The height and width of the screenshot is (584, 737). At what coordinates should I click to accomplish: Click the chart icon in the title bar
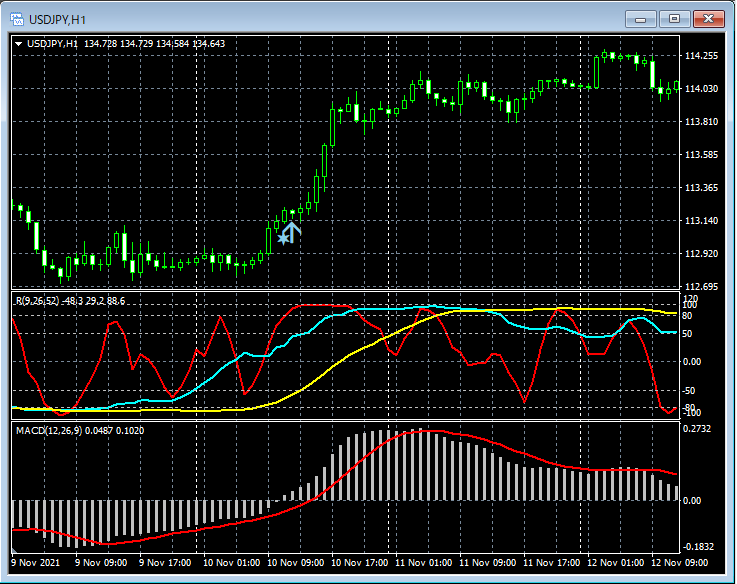[18, 19]
